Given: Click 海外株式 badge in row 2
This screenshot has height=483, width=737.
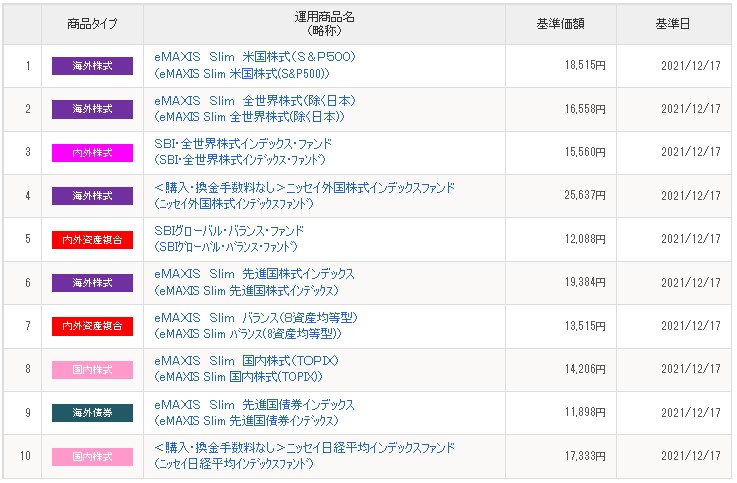Looking at the screenshot, I should pyautogui.click(x=92, y=109).
